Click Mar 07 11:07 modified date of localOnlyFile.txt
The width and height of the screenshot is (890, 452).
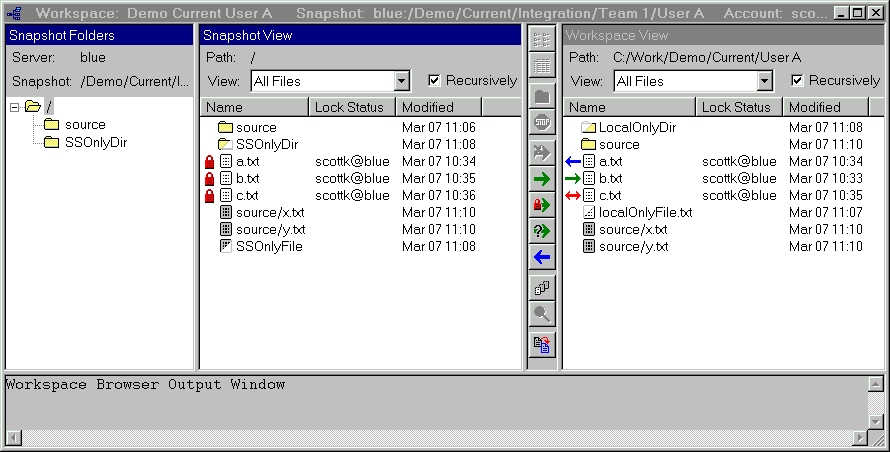pos(825,212)
